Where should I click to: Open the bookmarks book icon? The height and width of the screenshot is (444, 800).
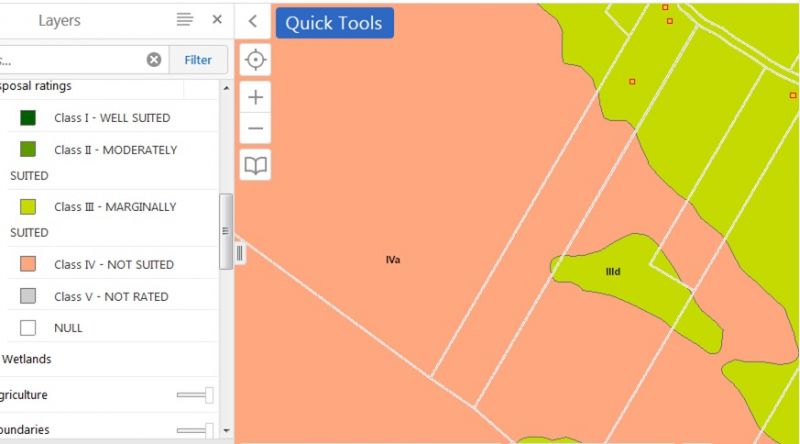[255, 165]
